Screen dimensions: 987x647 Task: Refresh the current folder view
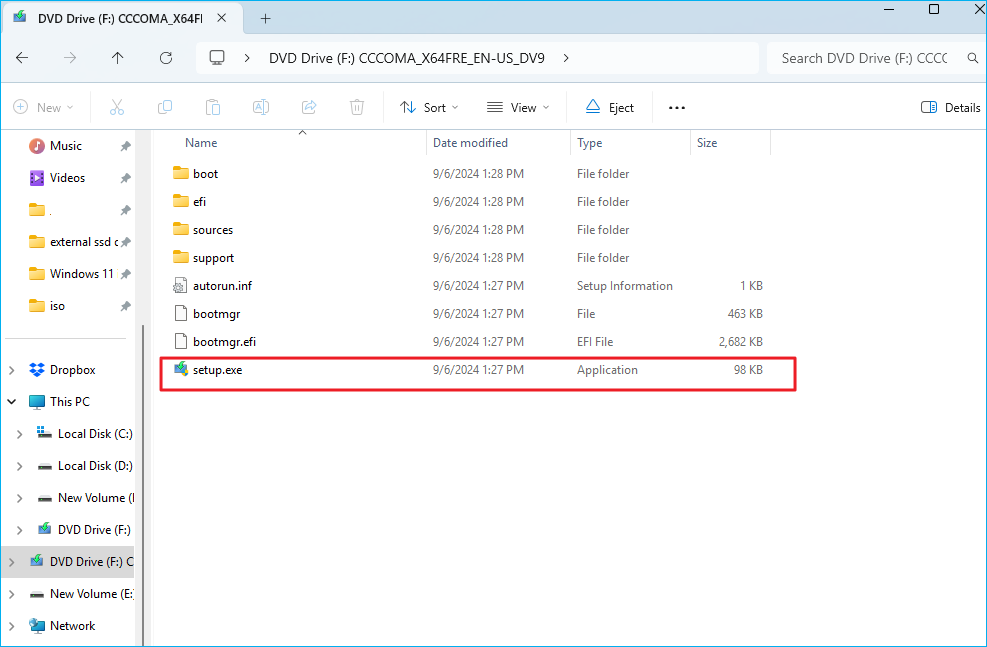point(166,58)
